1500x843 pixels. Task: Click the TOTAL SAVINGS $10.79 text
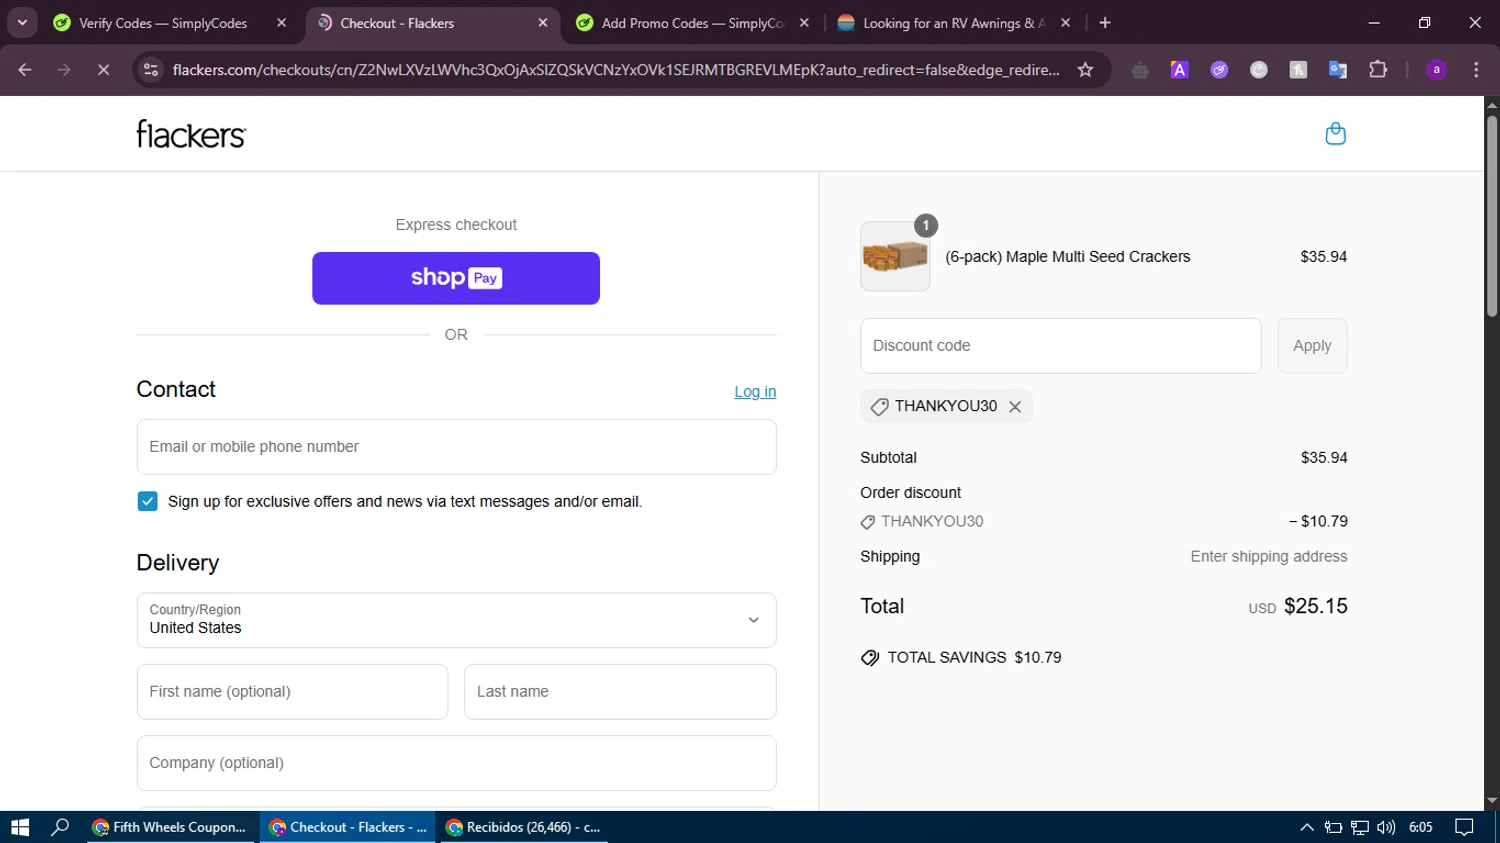[974, 657]
